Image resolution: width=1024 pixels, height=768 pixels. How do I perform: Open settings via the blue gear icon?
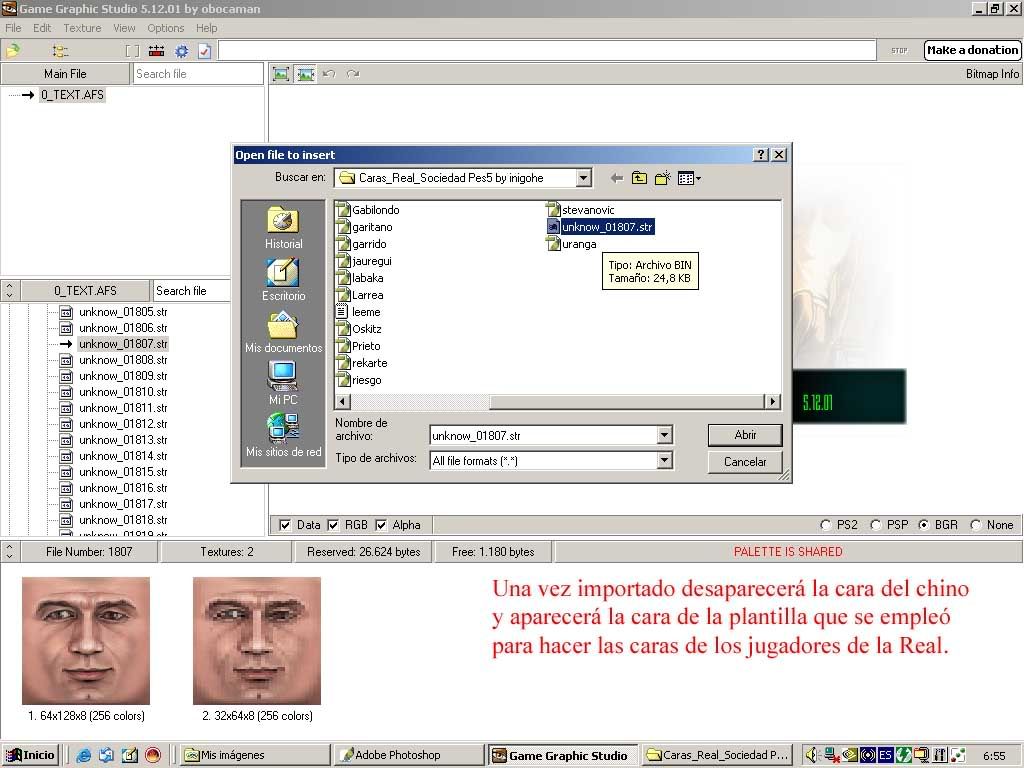pos(181,51)
